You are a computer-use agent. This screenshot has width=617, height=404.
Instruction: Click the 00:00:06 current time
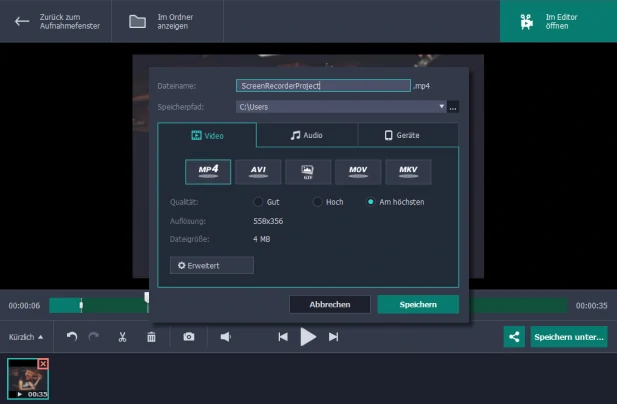24,306
